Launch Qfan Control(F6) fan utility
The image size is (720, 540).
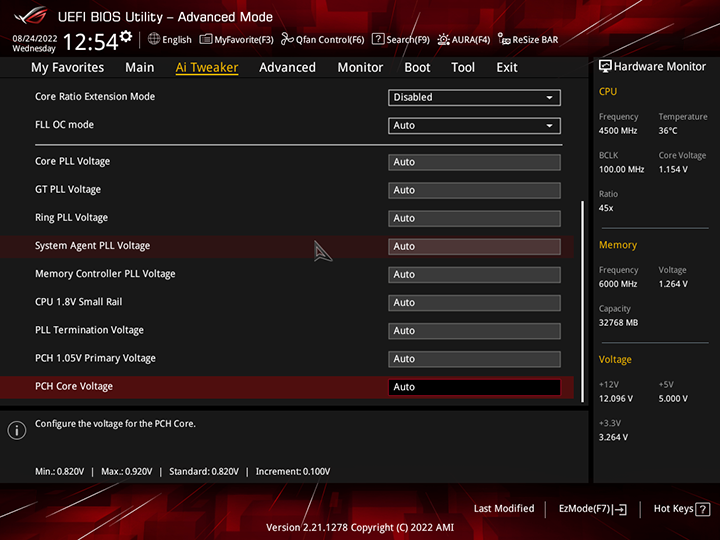pyautogui.click(x=287, y=40)
